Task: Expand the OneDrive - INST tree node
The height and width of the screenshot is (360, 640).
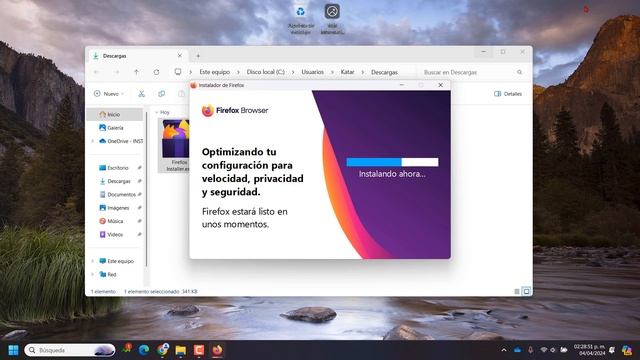Action: tap(93, 141)
